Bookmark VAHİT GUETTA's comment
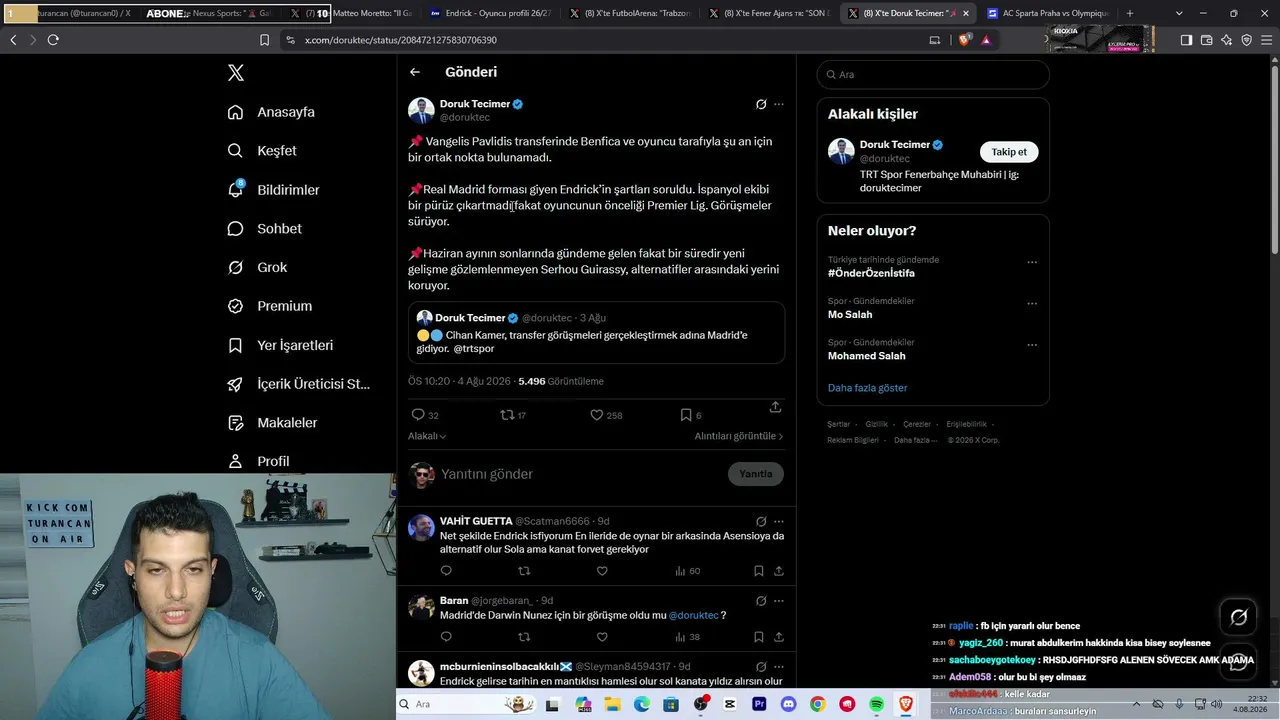Viewport: 1280px width, 720px height. tap(759, 571)
